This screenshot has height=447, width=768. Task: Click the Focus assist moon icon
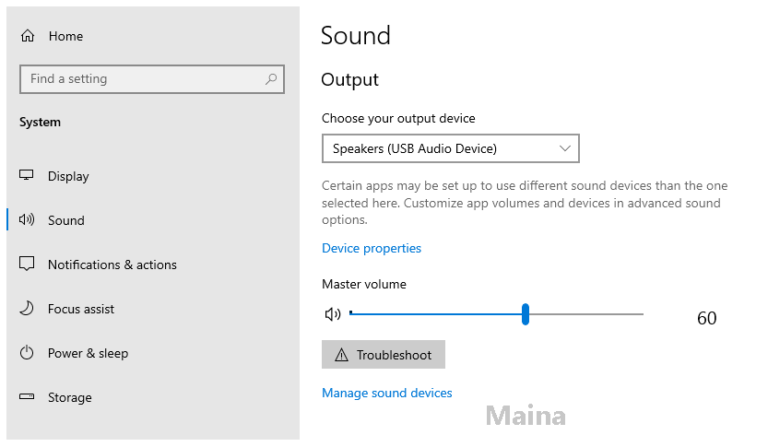pos(27,309)
